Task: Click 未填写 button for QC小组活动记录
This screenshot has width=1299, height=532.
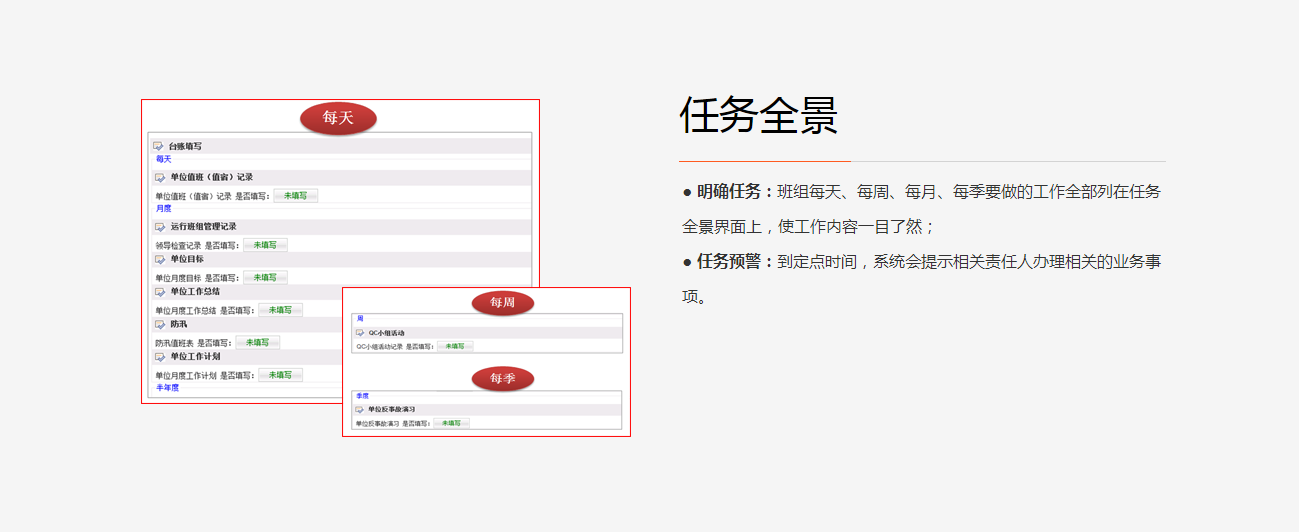Action: [x=455, y=347]
